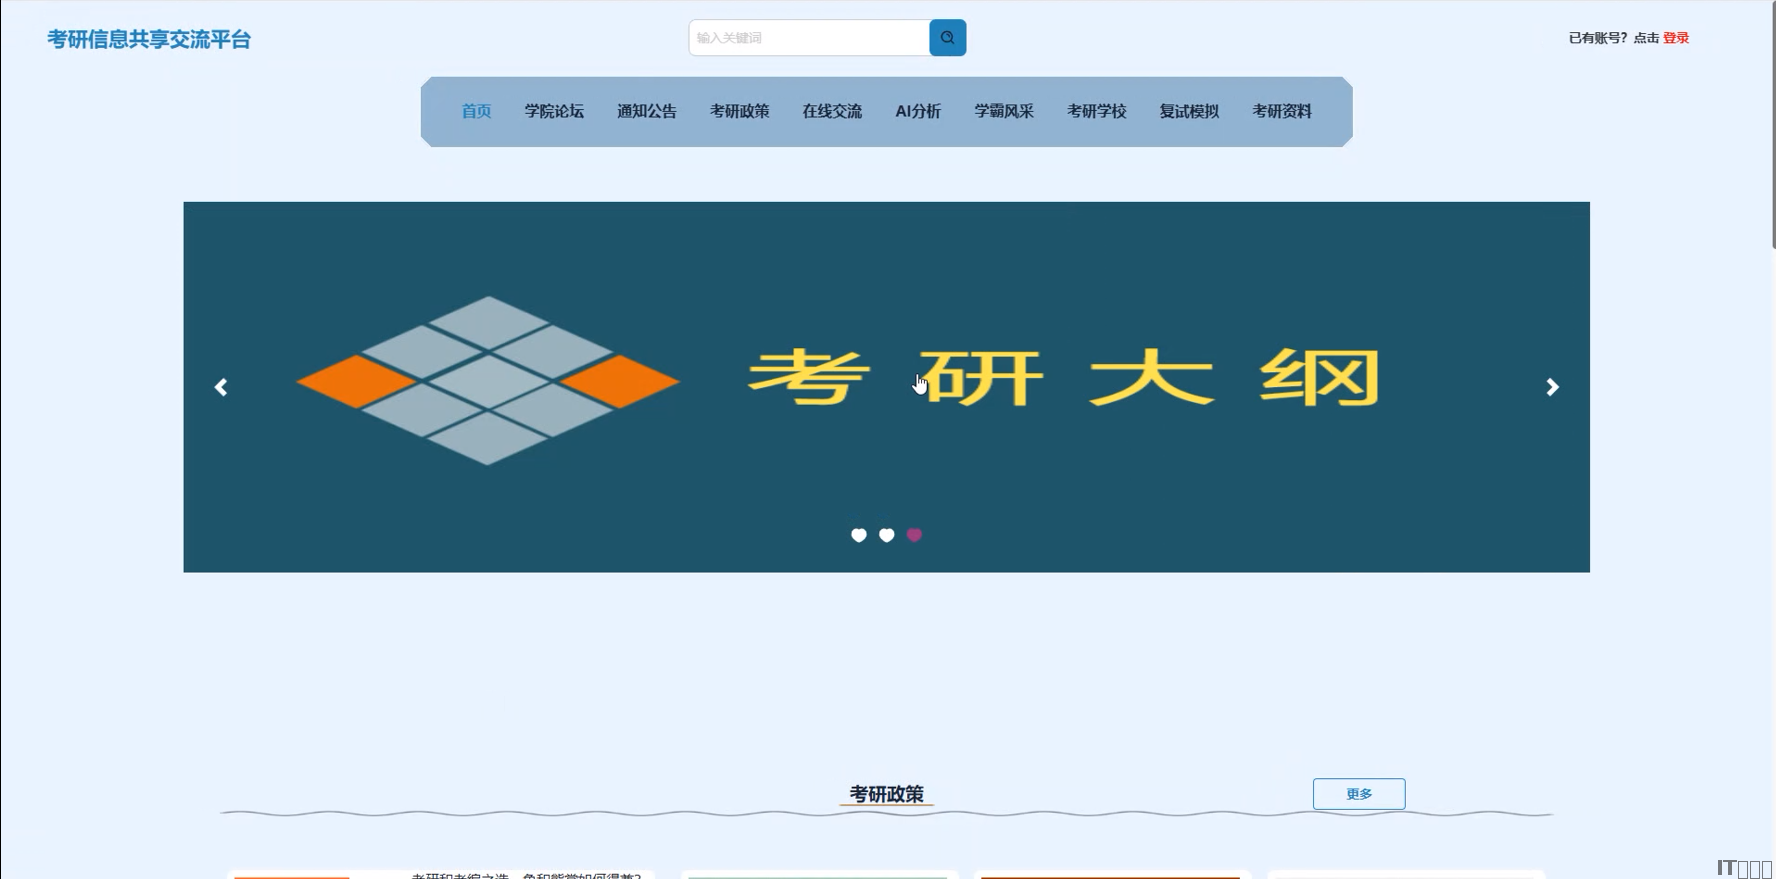The width and height of the screenshot is (1776, 879).
Task: Open 考研政策 in navigation bar
Action: (x=739, y=111)
